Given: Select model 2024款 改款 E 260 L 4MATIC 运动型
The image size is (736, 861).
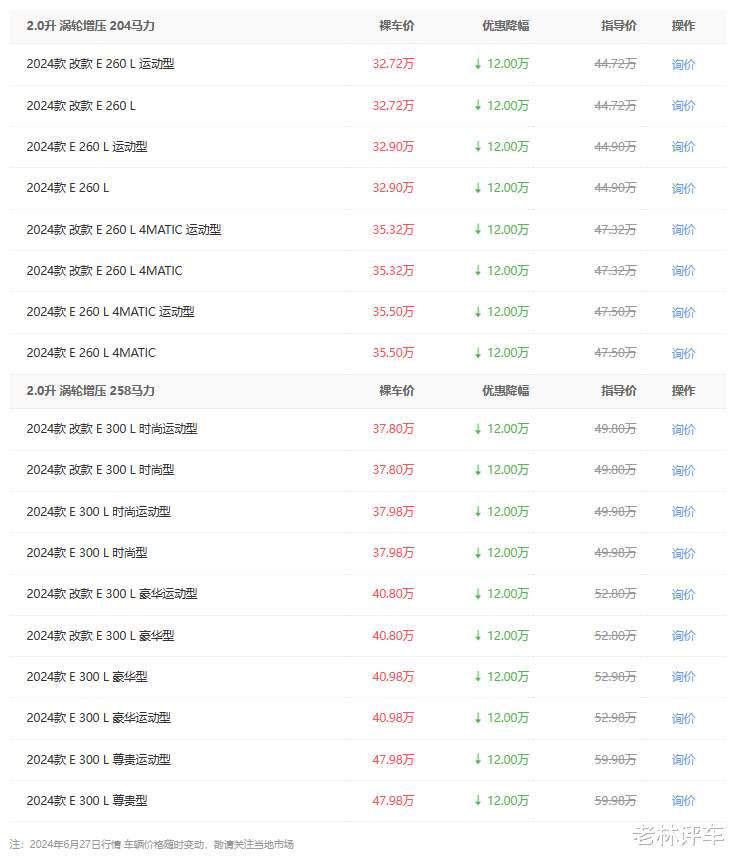Looking at the screenshot, I should [x=124, y=230].
